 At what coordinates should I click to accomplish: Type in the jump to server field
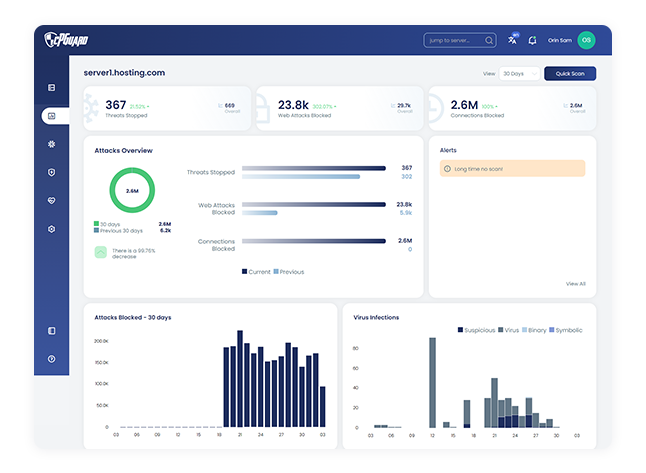tap(453, 41)
